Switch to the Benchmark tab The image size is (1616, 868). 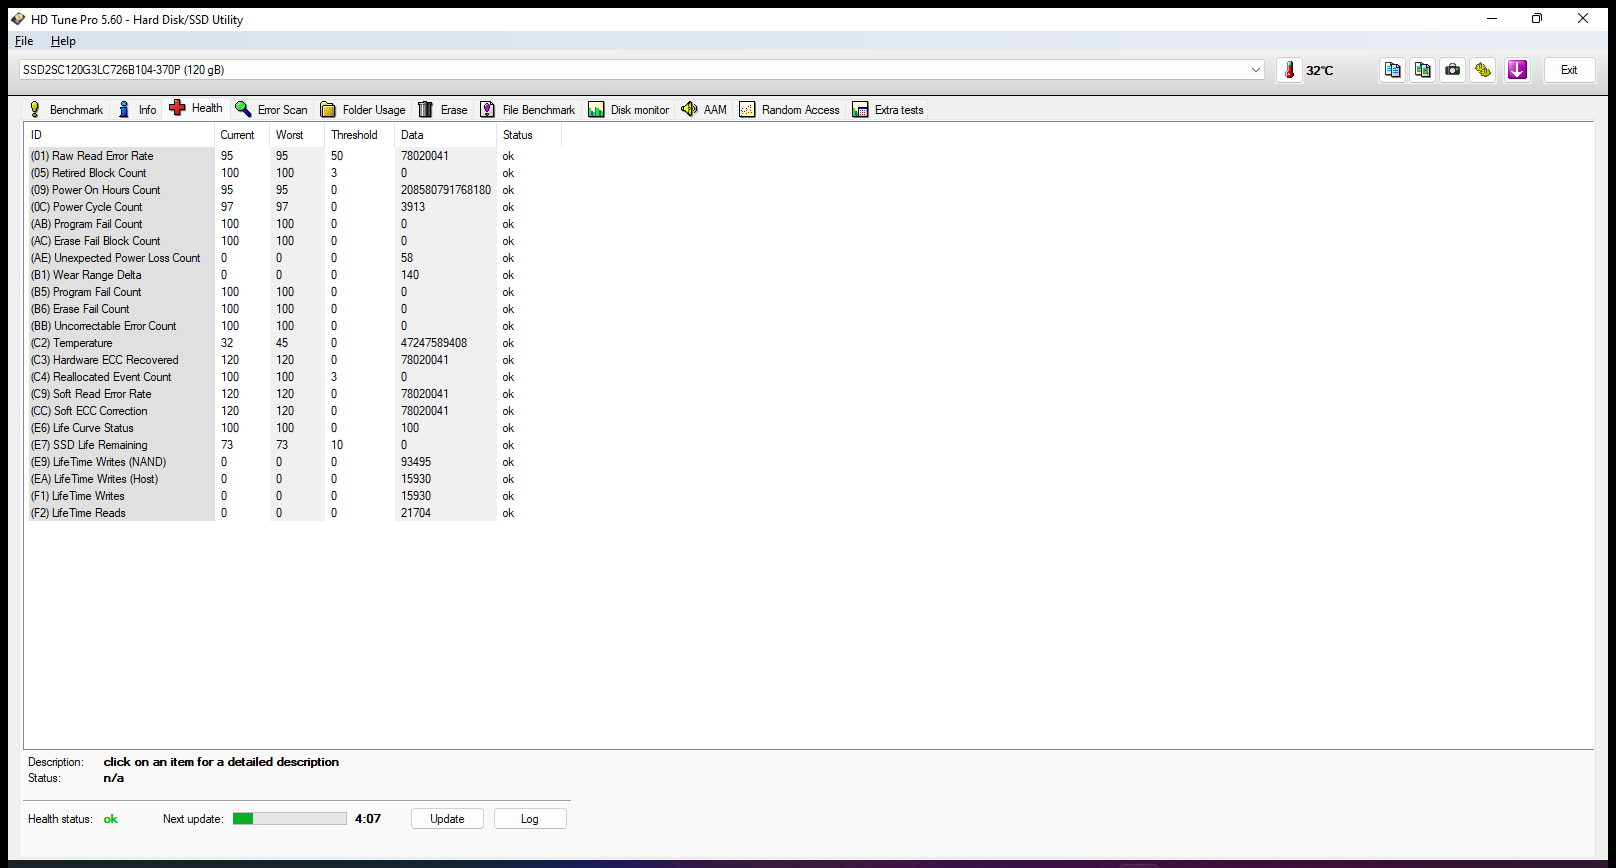tap(66, 110)
